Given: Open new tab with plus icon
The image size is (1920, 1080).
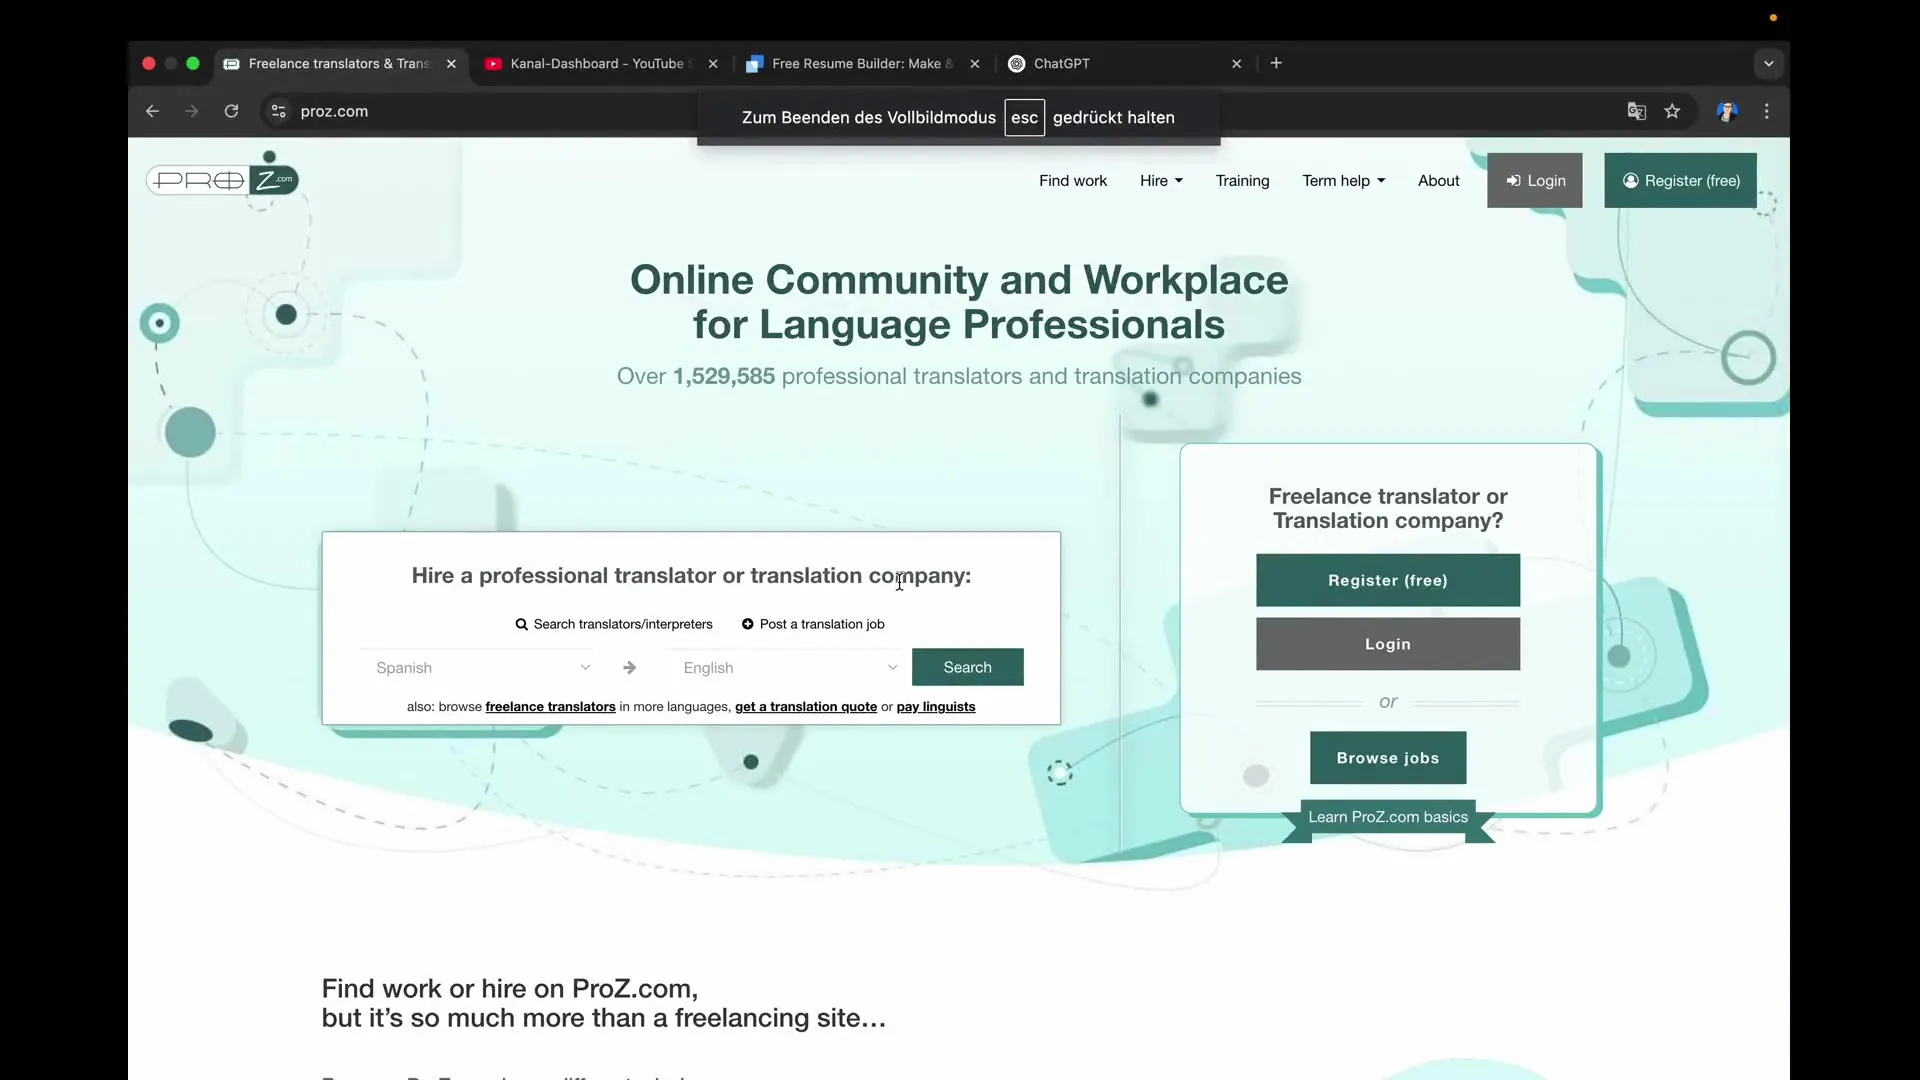Looking at the screenshot, I should (1276, 63).
